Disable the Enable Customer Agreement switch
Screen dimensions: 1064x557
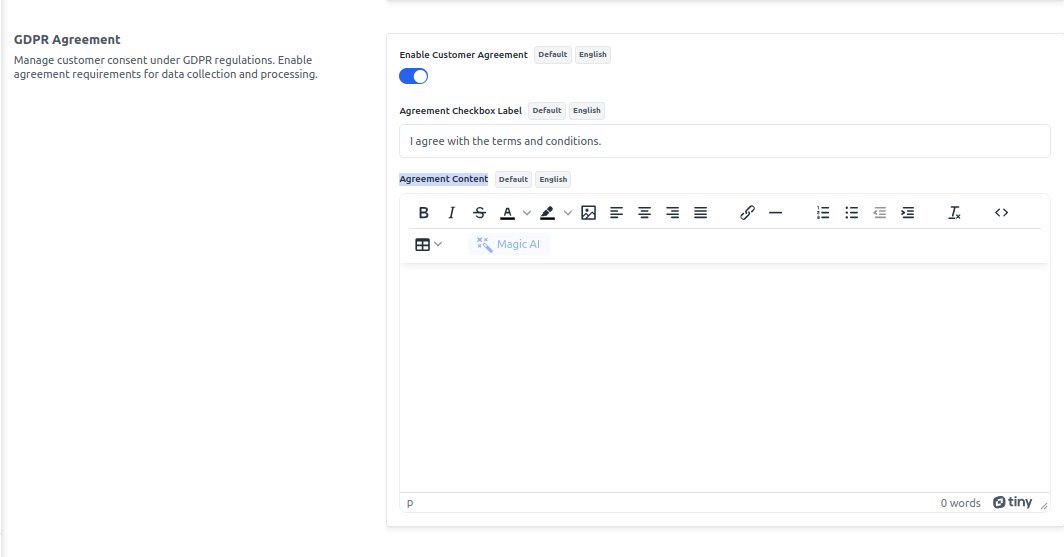pyautogui.click(x=413, y=76)
